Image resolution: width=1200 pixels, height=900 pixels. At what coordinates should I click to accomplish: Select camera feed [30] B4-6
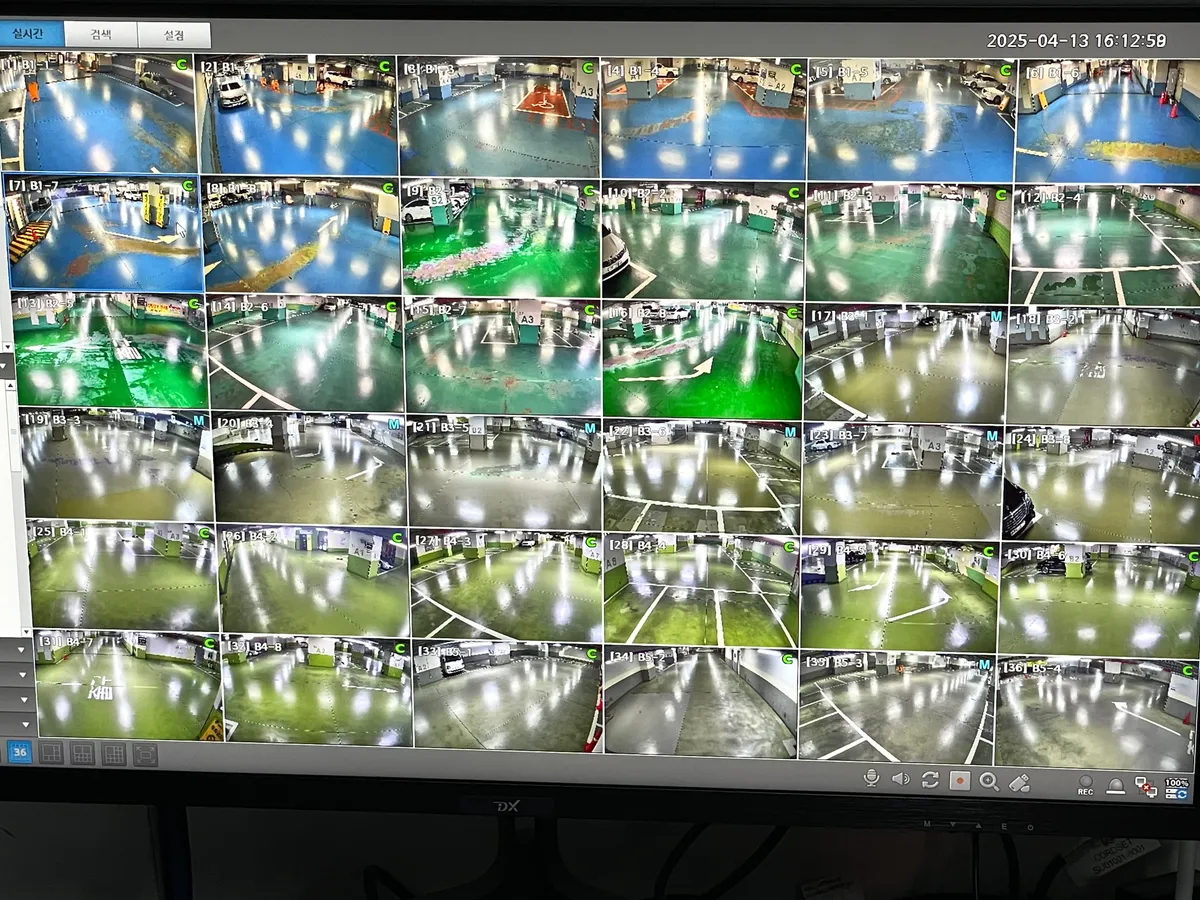pyautogui.click(x=1099, y=600)
